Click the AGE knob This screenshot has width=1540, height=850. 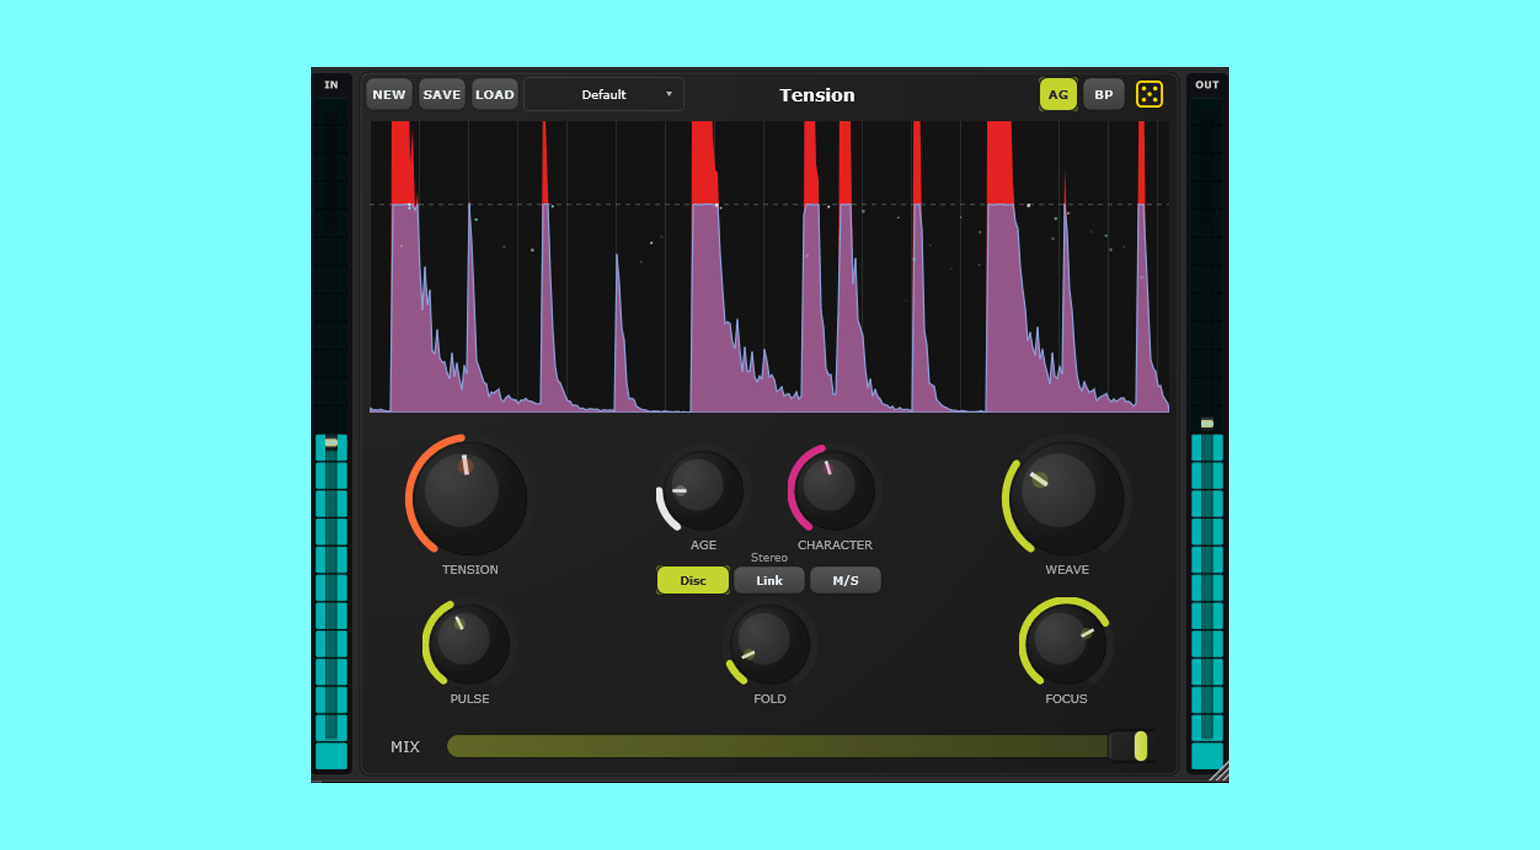pyautogui.click(x=700, y=490)
